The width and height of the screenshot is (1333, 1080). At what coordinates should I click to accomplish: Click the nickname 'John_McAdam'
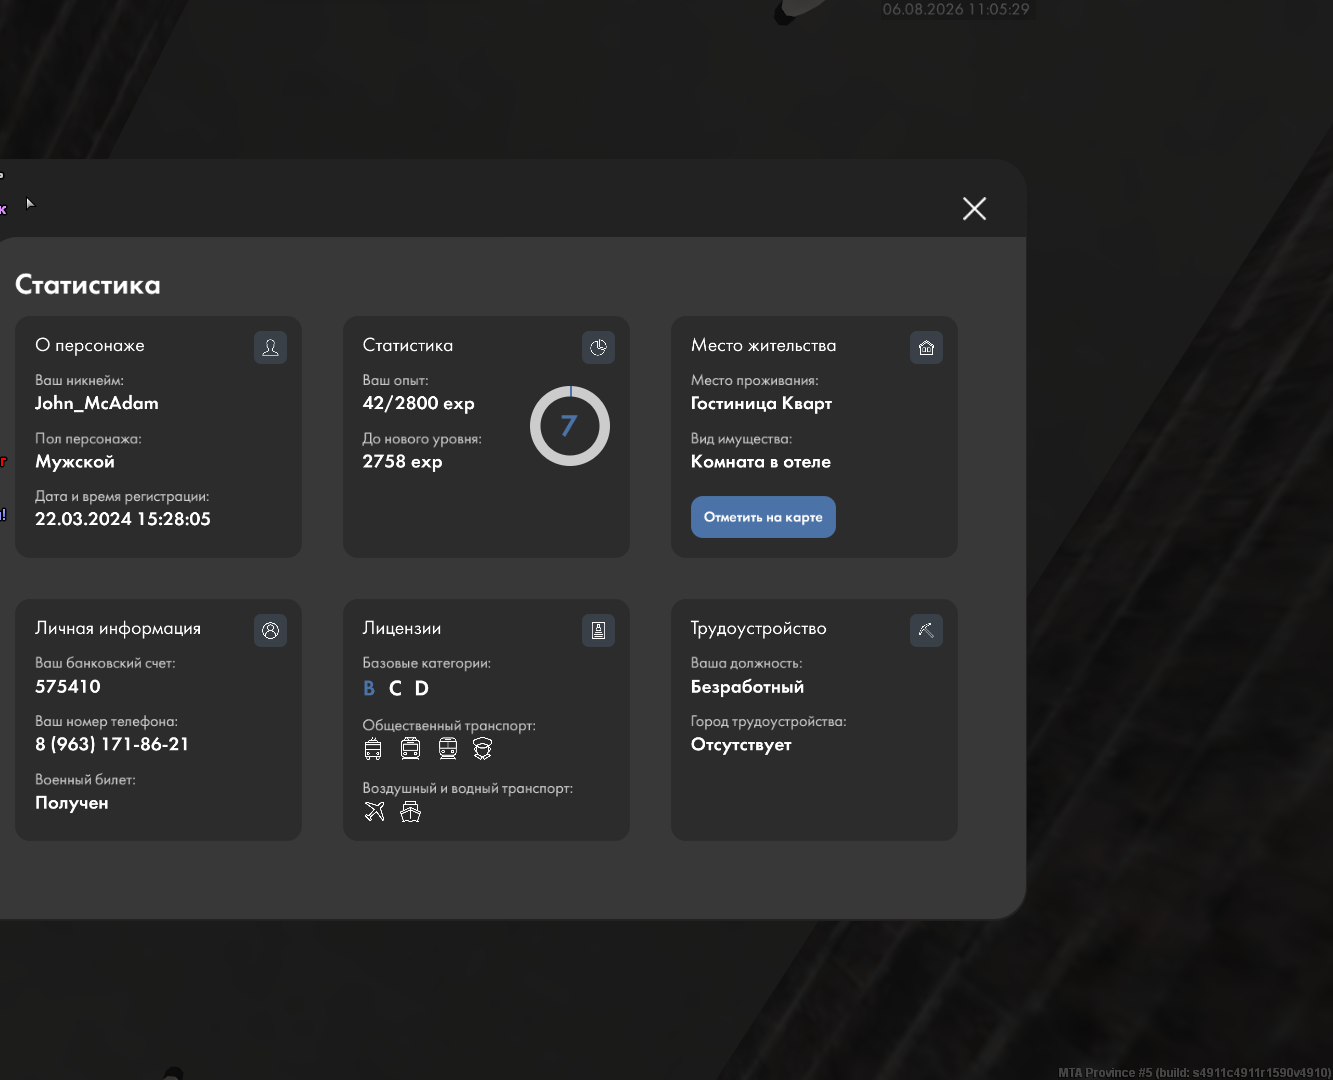tap(97, 403)
